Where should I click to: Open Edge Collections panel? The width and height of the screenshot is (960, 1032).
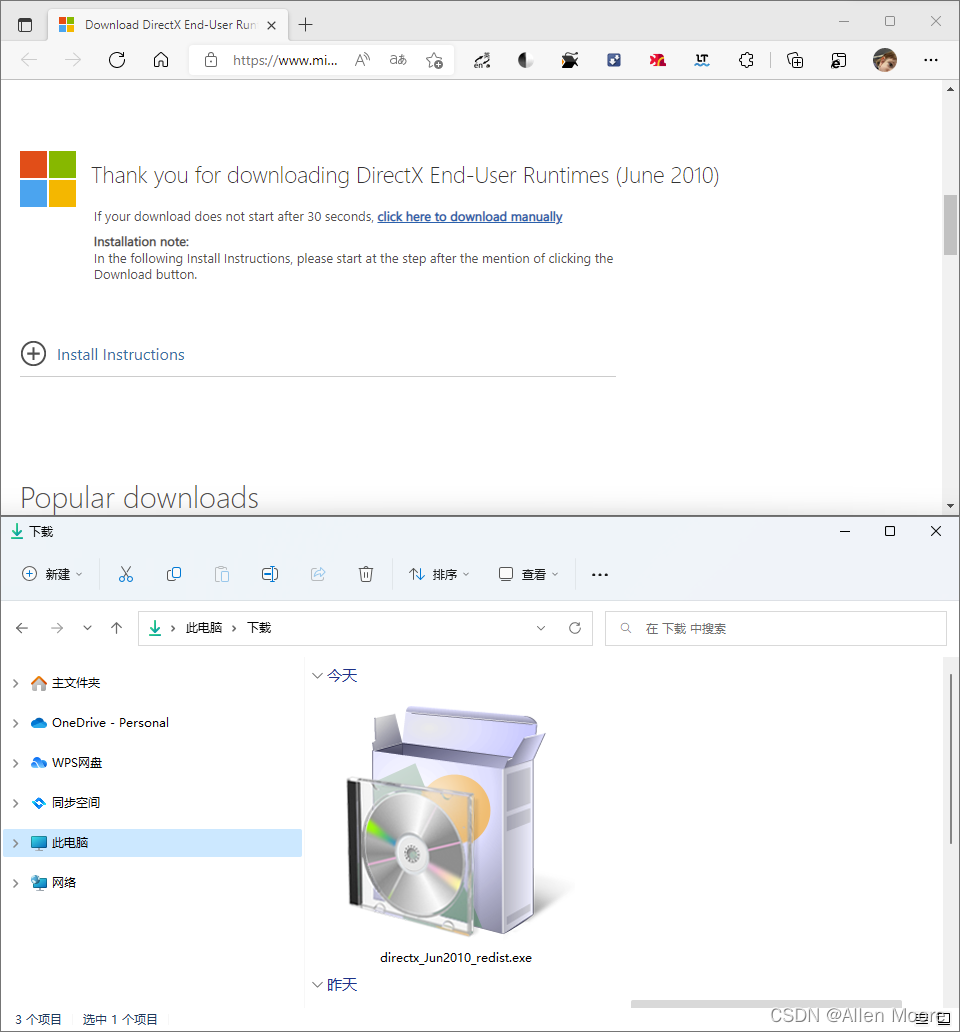point(795,61)
